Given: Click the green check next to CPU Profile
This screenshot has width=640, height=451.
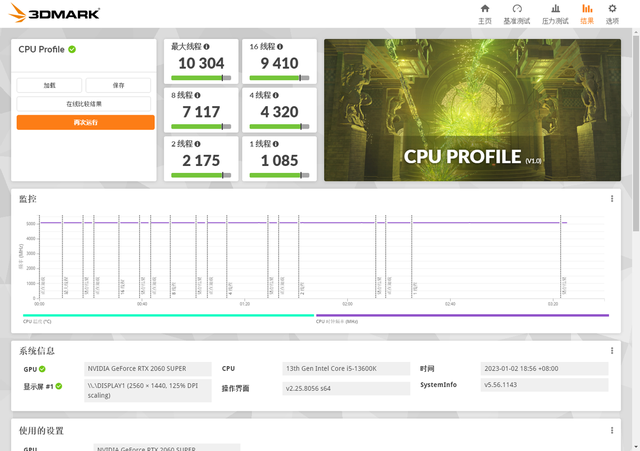Looking at the screenshot, I should click(x=72, y=49).
